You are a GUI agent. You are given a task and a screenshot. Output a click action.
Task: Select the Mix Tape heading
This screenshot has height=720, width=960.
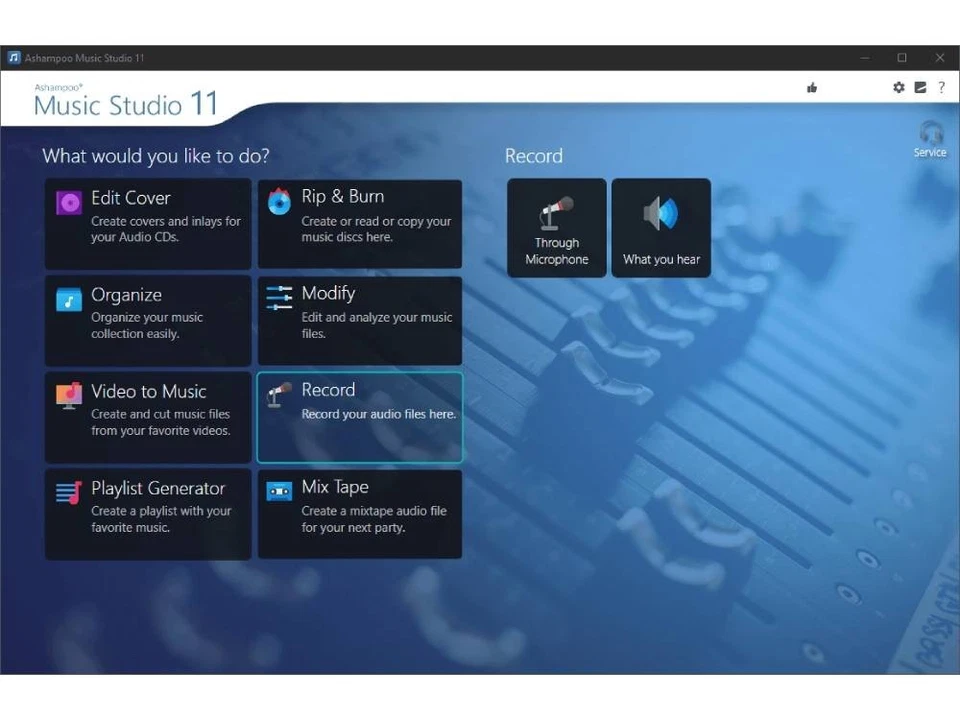click(x=335, y=487)
